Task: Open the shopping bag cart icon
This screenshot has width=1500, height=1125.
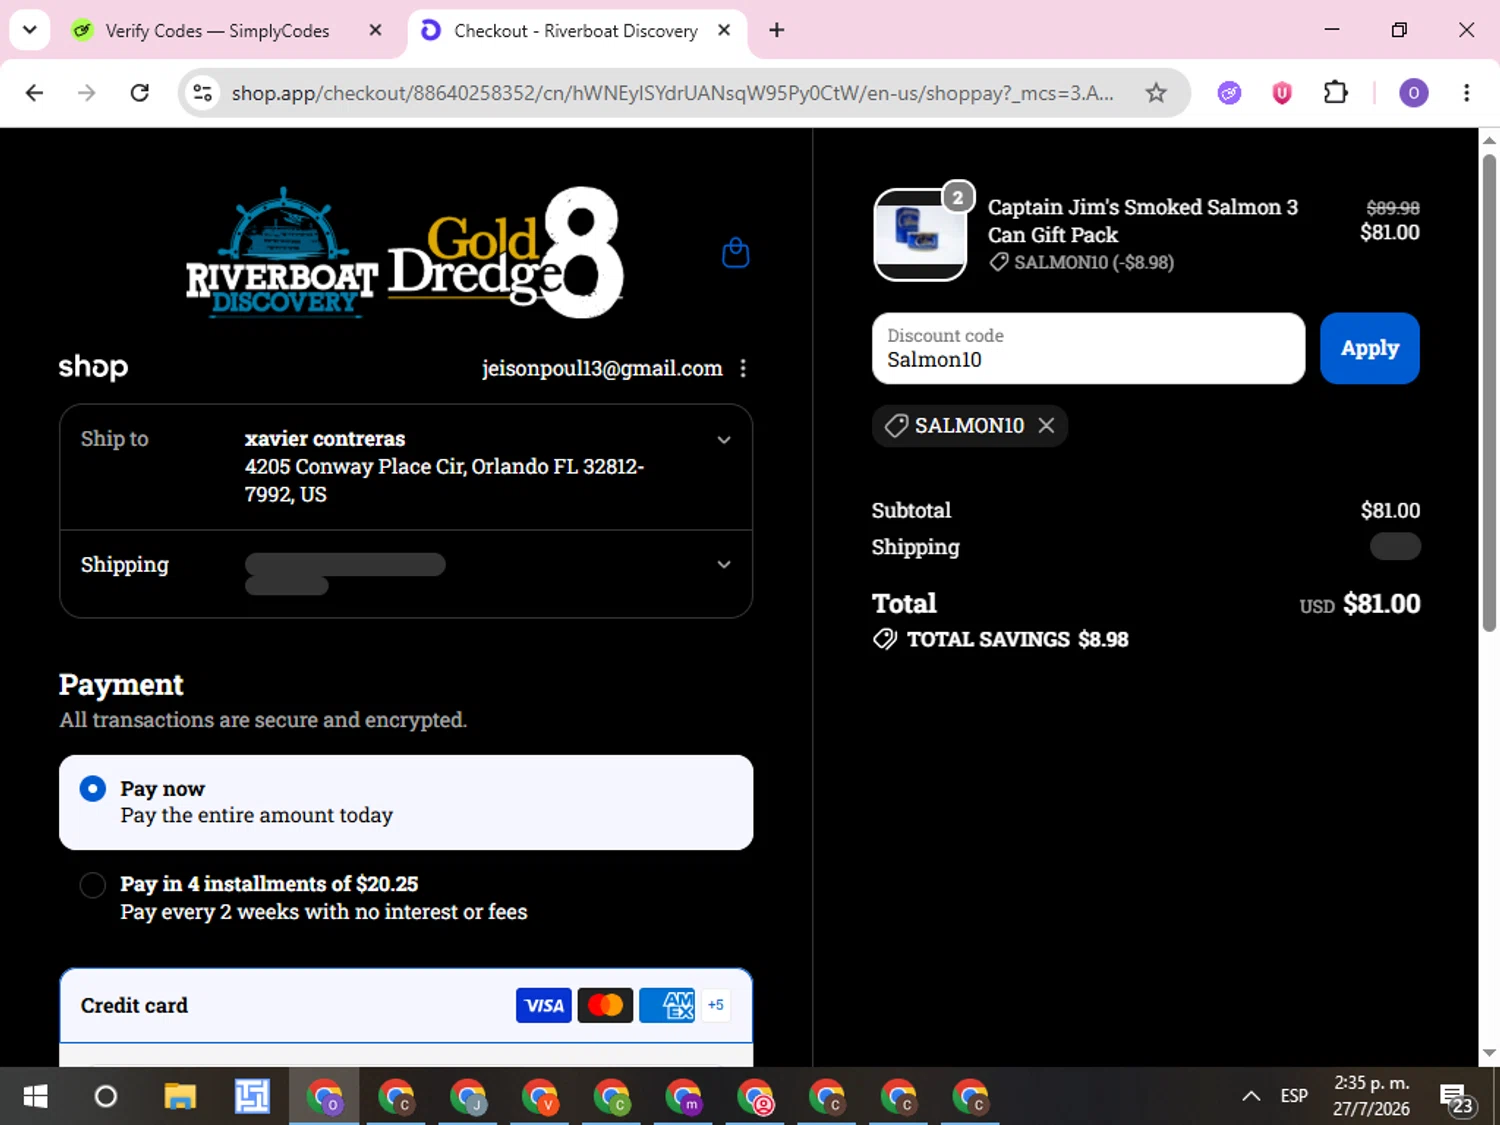Action: tap(735, 253)
